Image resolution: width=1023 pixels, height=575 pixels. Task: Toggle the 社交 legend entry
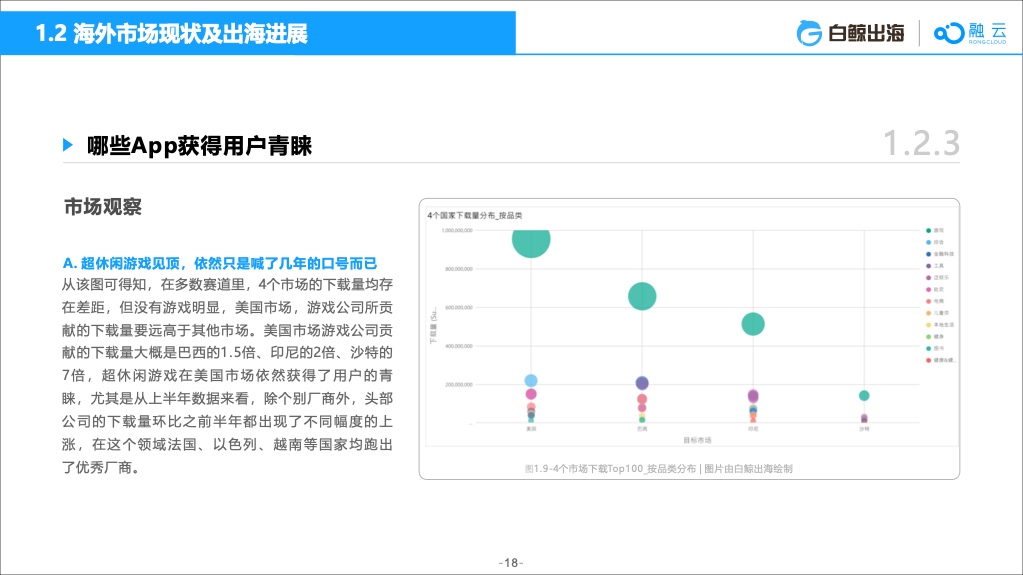tap(935, 289)
